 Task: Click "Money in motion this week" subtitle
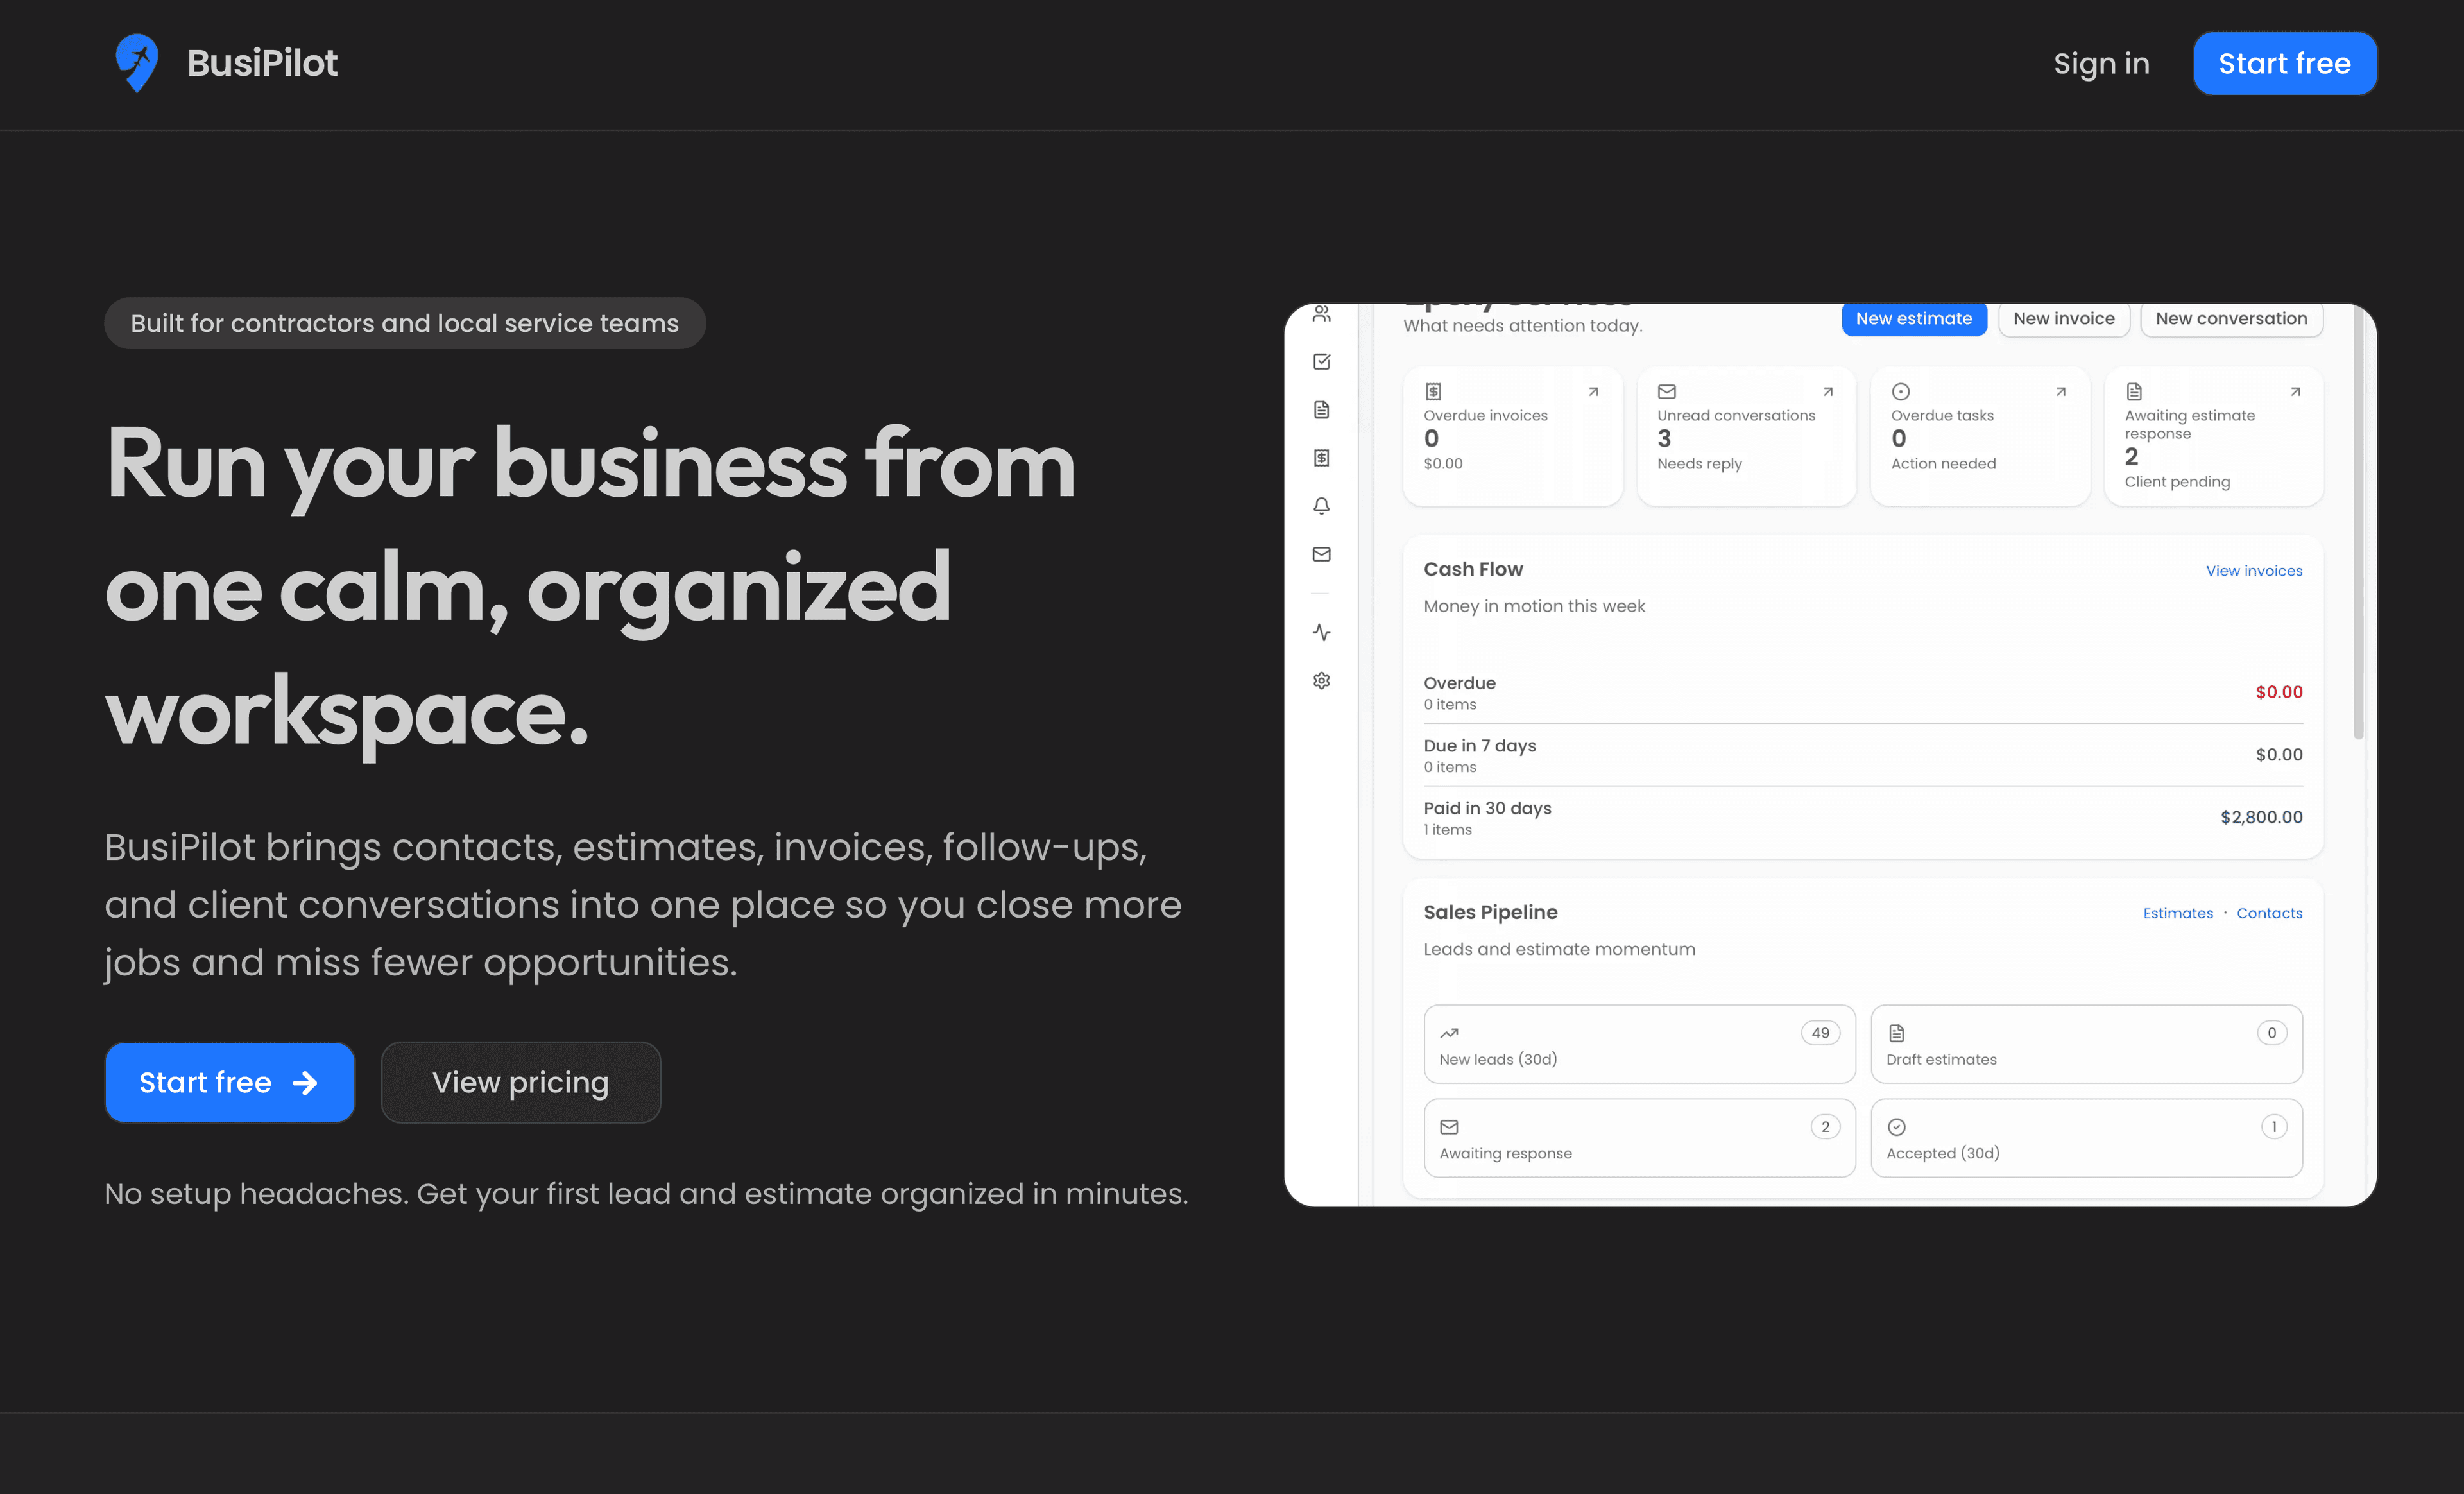[x=1534, y=606]
